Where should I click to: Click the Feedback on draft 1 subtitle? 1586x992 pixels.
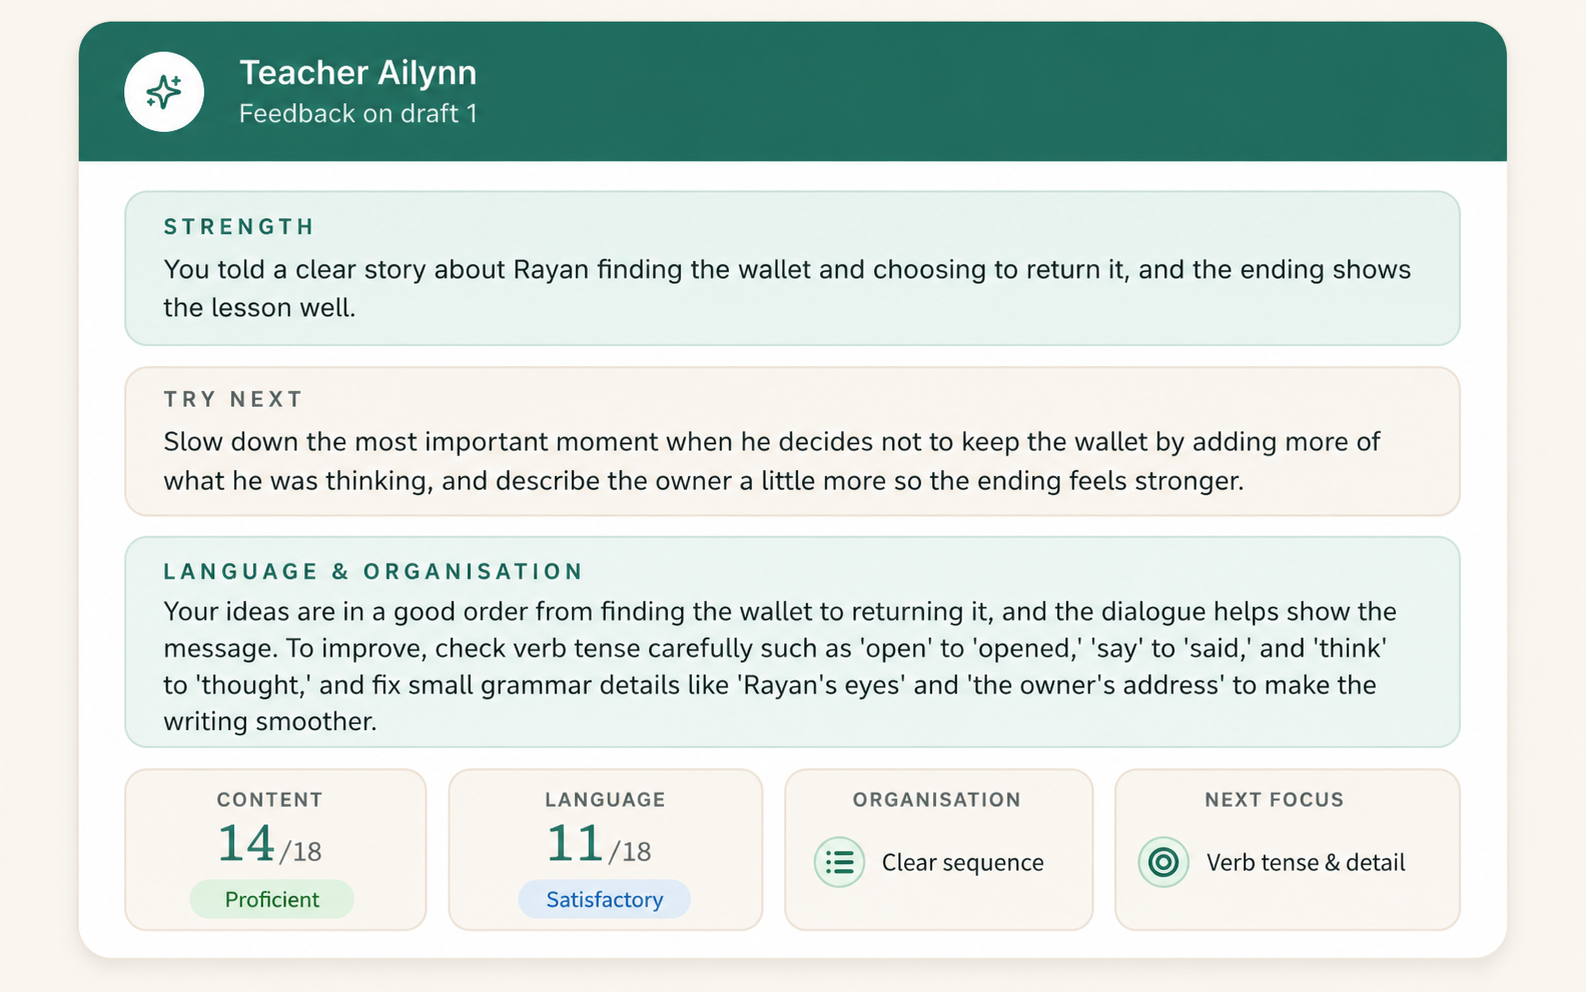(358, 114)
